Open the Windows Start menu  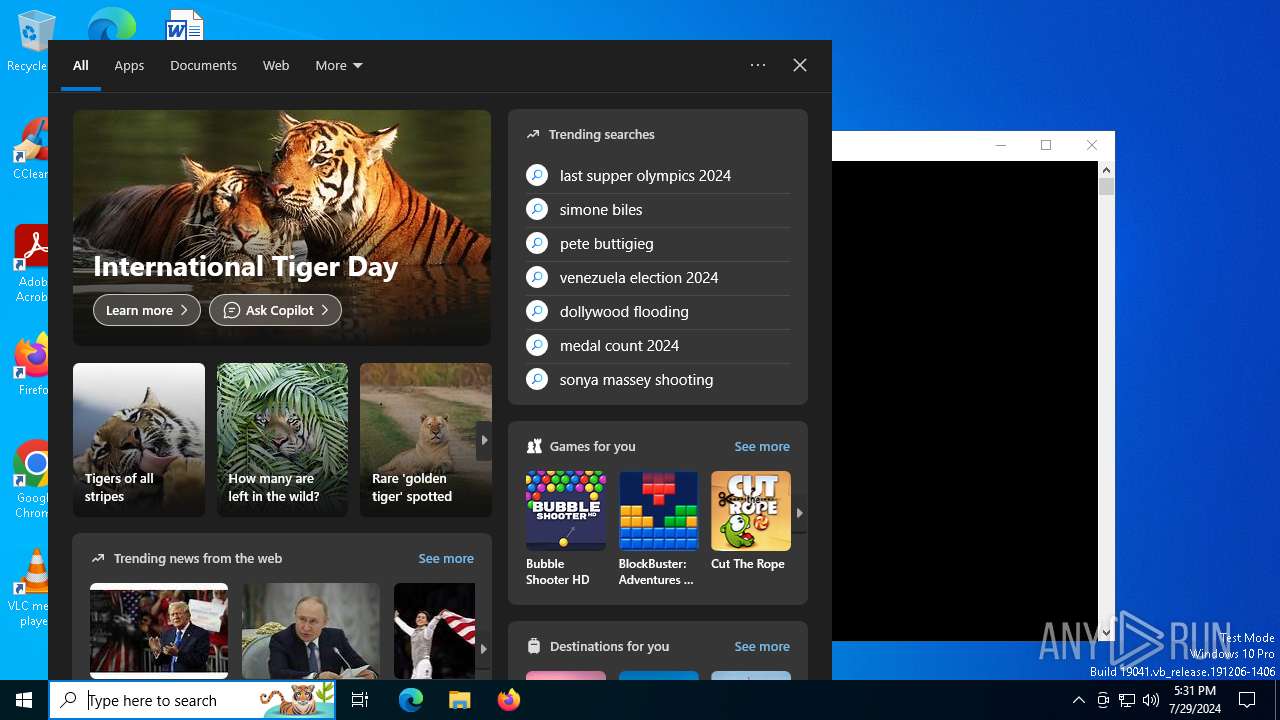(x=24, y=700)
